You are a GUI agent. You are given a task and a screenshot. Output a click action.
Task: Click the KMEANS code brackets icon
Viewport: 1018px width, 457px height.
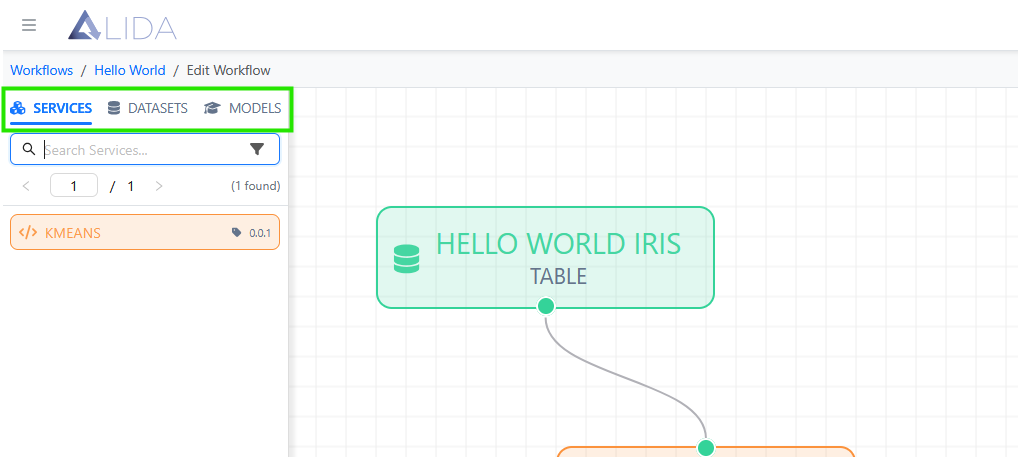[x=28, y=232]
